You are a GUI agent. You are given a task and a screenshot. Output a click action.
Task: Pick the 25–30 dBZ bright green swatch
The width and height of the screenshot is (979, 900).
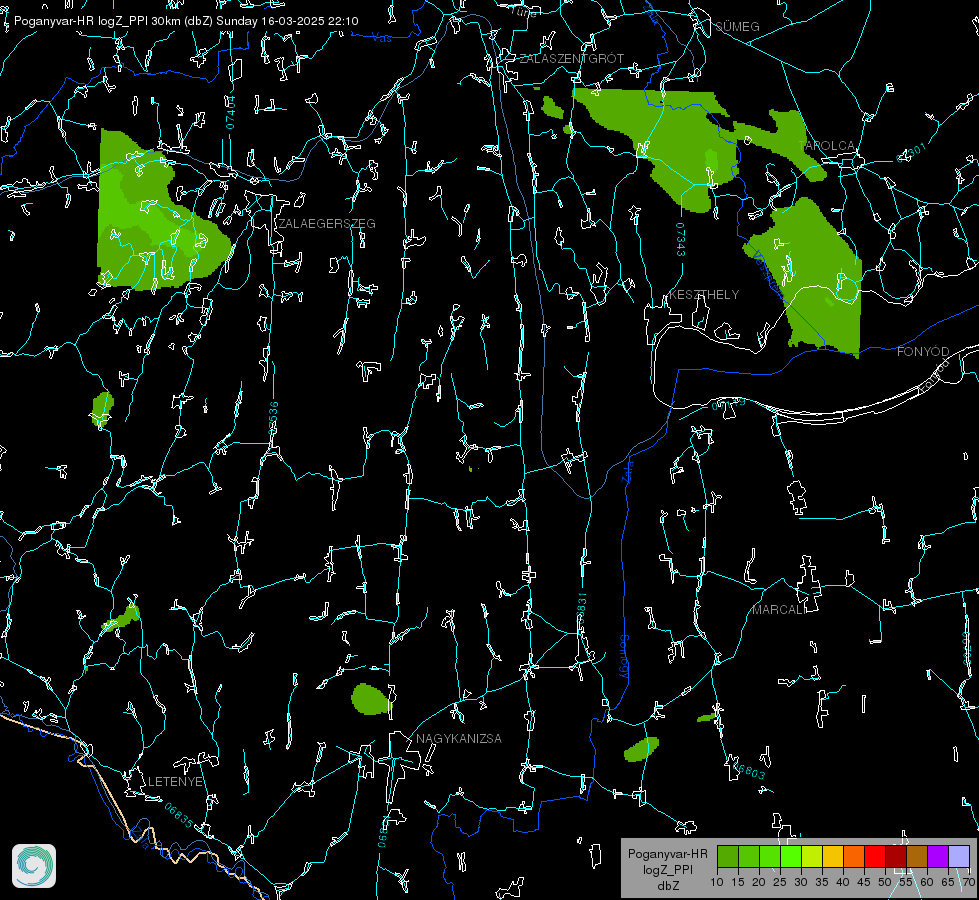point(791,856)
